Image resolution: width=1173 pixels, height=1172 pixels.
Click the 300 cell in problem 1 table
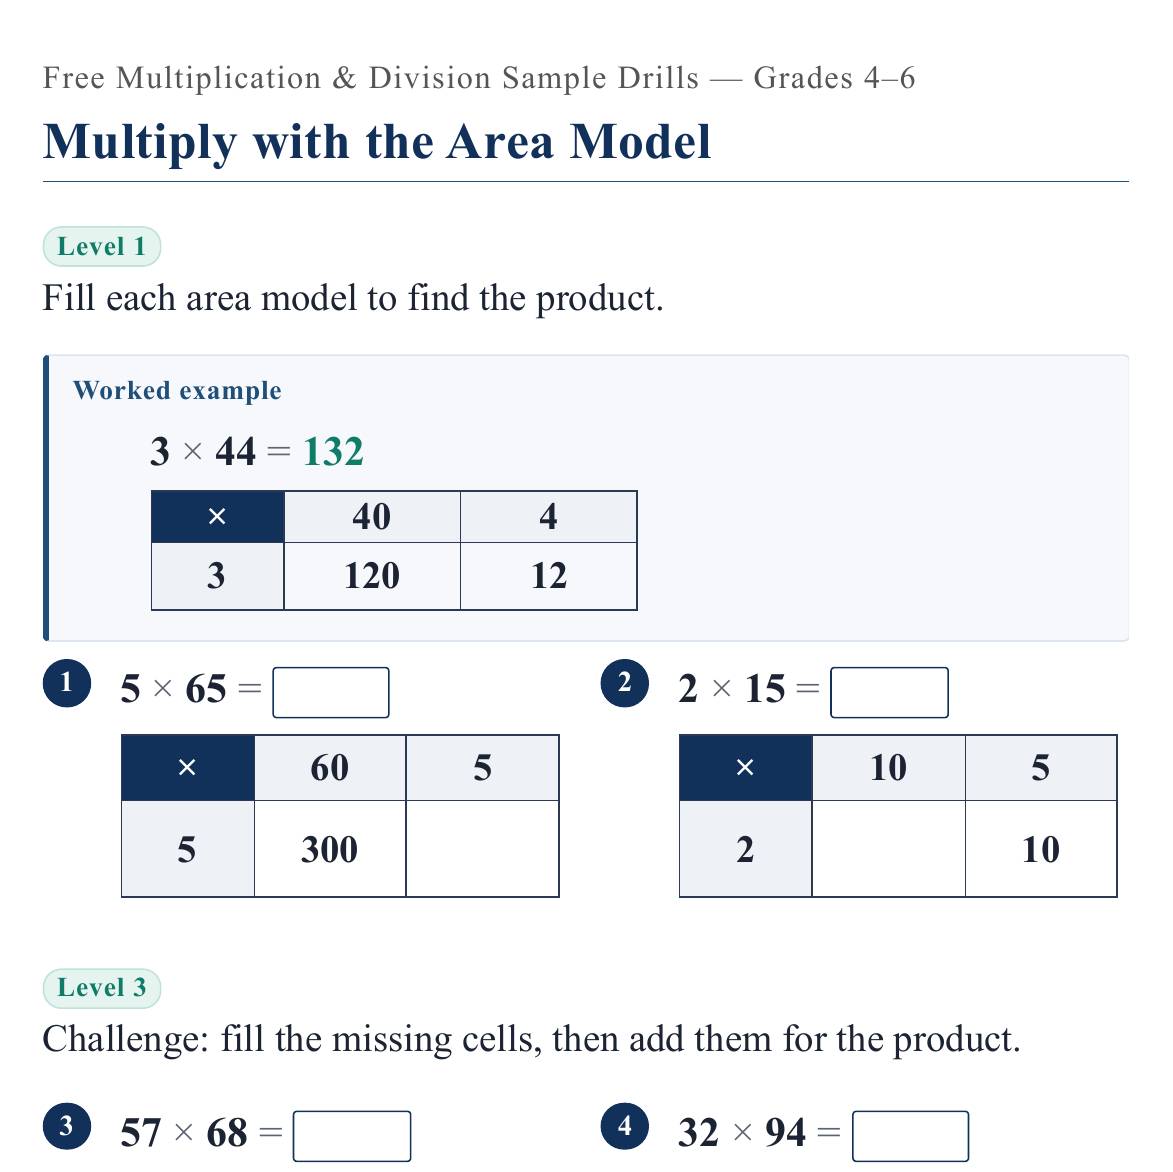point(330,848)
